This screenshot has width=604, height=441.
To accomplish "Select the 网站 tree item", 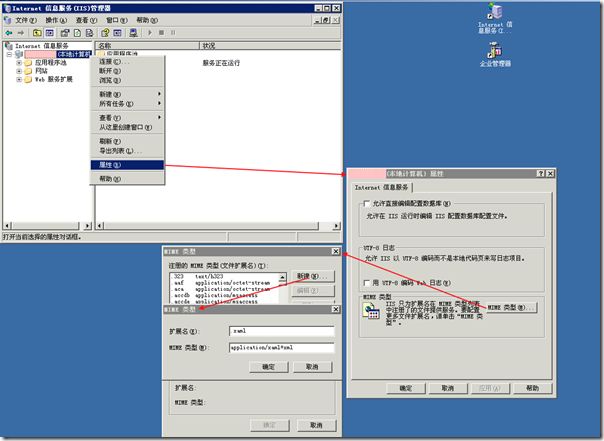I will [41, 71].
